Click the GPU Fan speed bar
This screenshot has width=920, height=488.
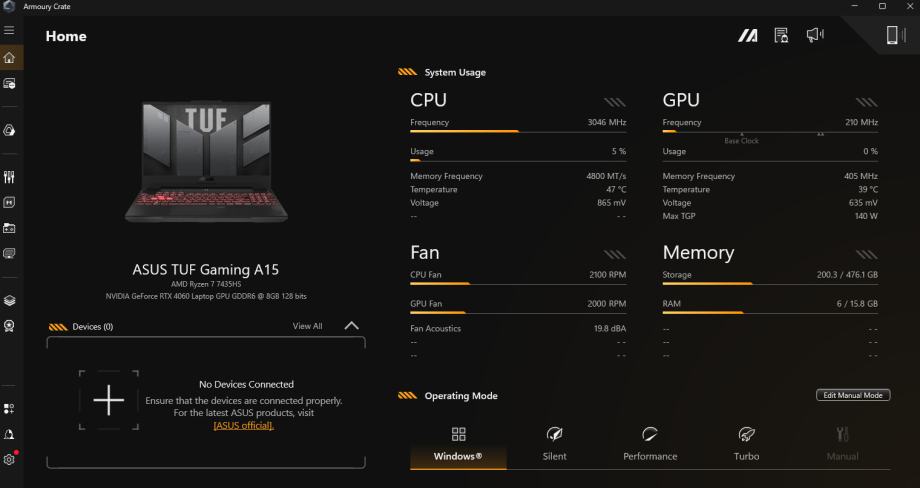coord(518,313)
